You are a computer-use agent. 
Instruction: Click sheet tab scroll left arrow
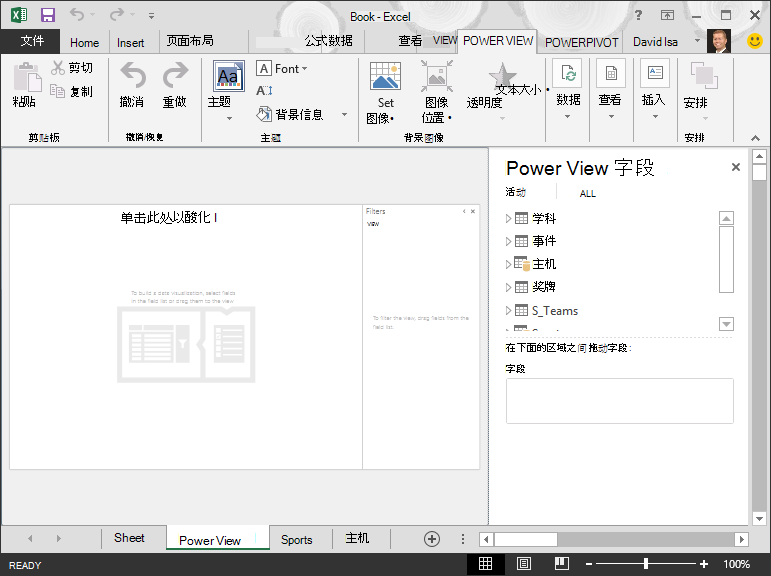(x=30, y=539)
